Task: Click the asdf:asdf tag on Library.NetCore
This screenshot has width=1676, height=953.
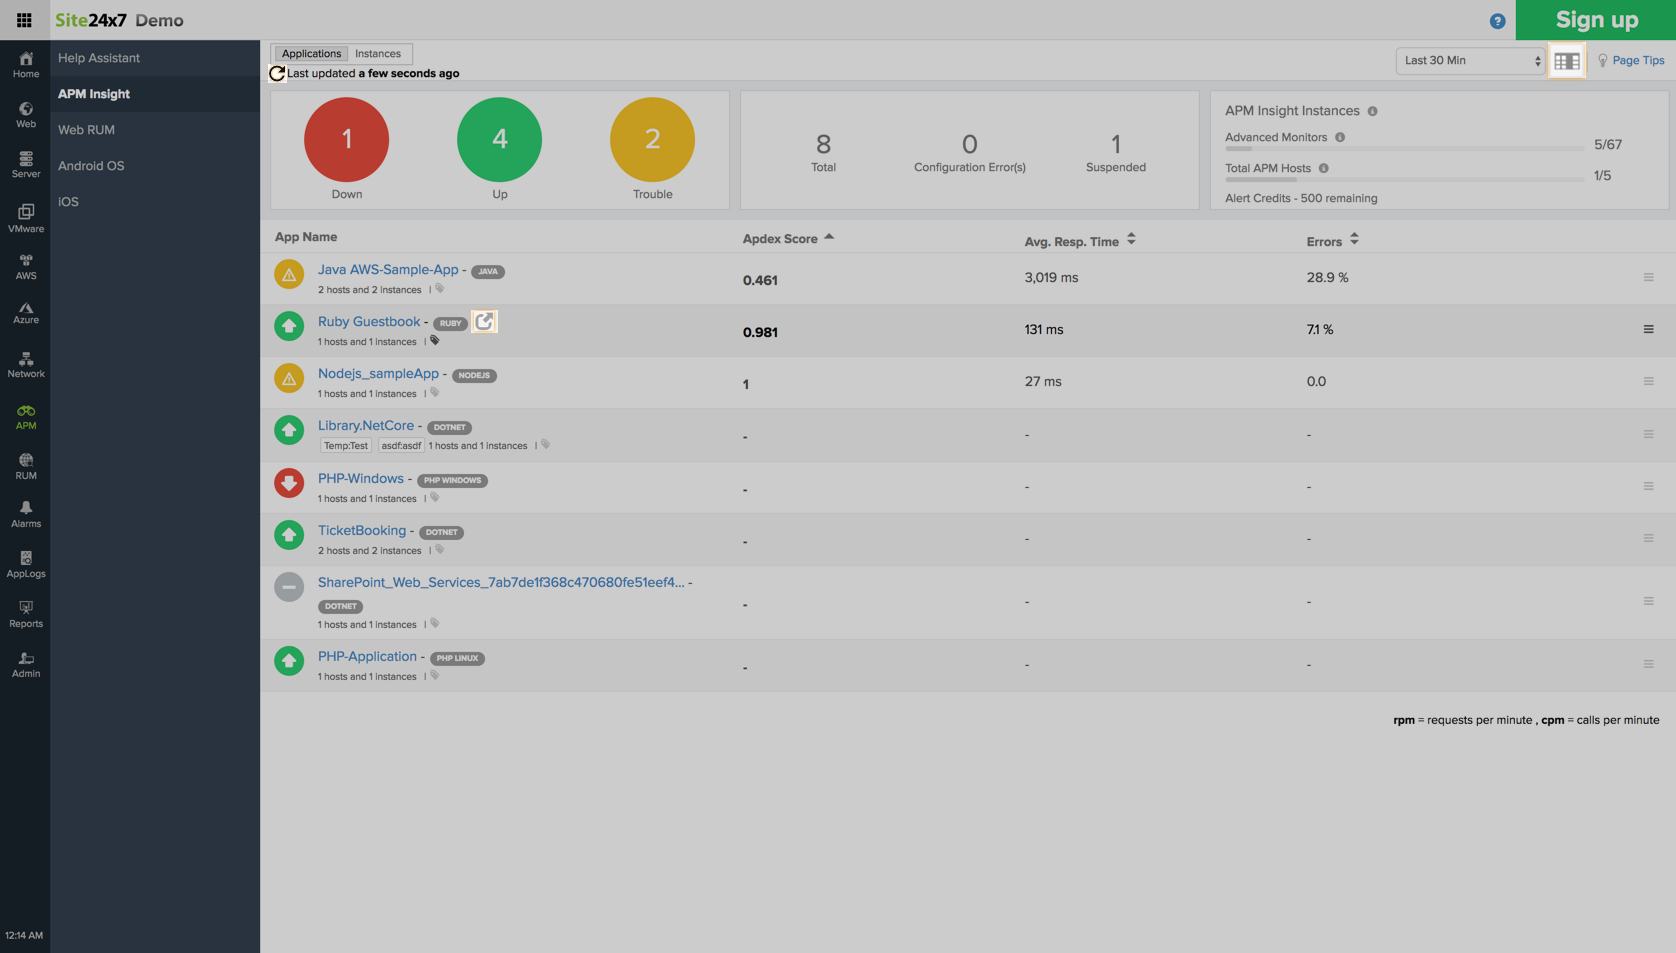Action: click(x=401, y=445)
